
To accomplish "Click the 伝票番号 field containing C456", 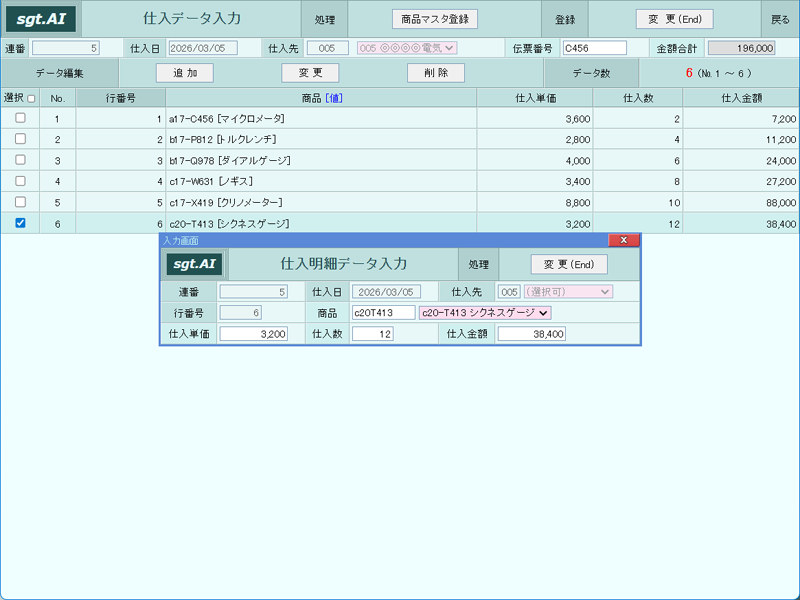I will pyautogui.click(x=594, y=48).
